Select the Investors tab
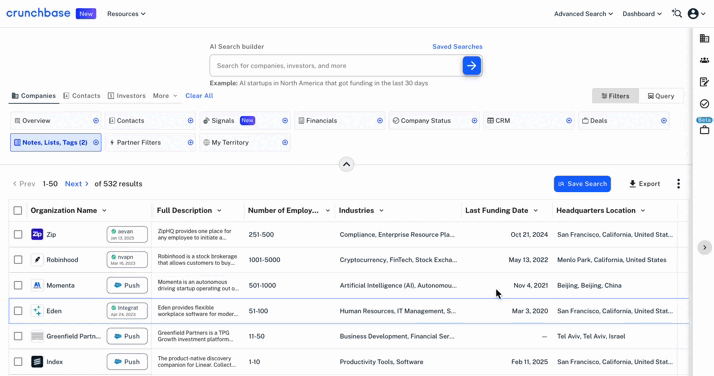The image size is (714, 376). pyautogui.click(x=127, y=96)
